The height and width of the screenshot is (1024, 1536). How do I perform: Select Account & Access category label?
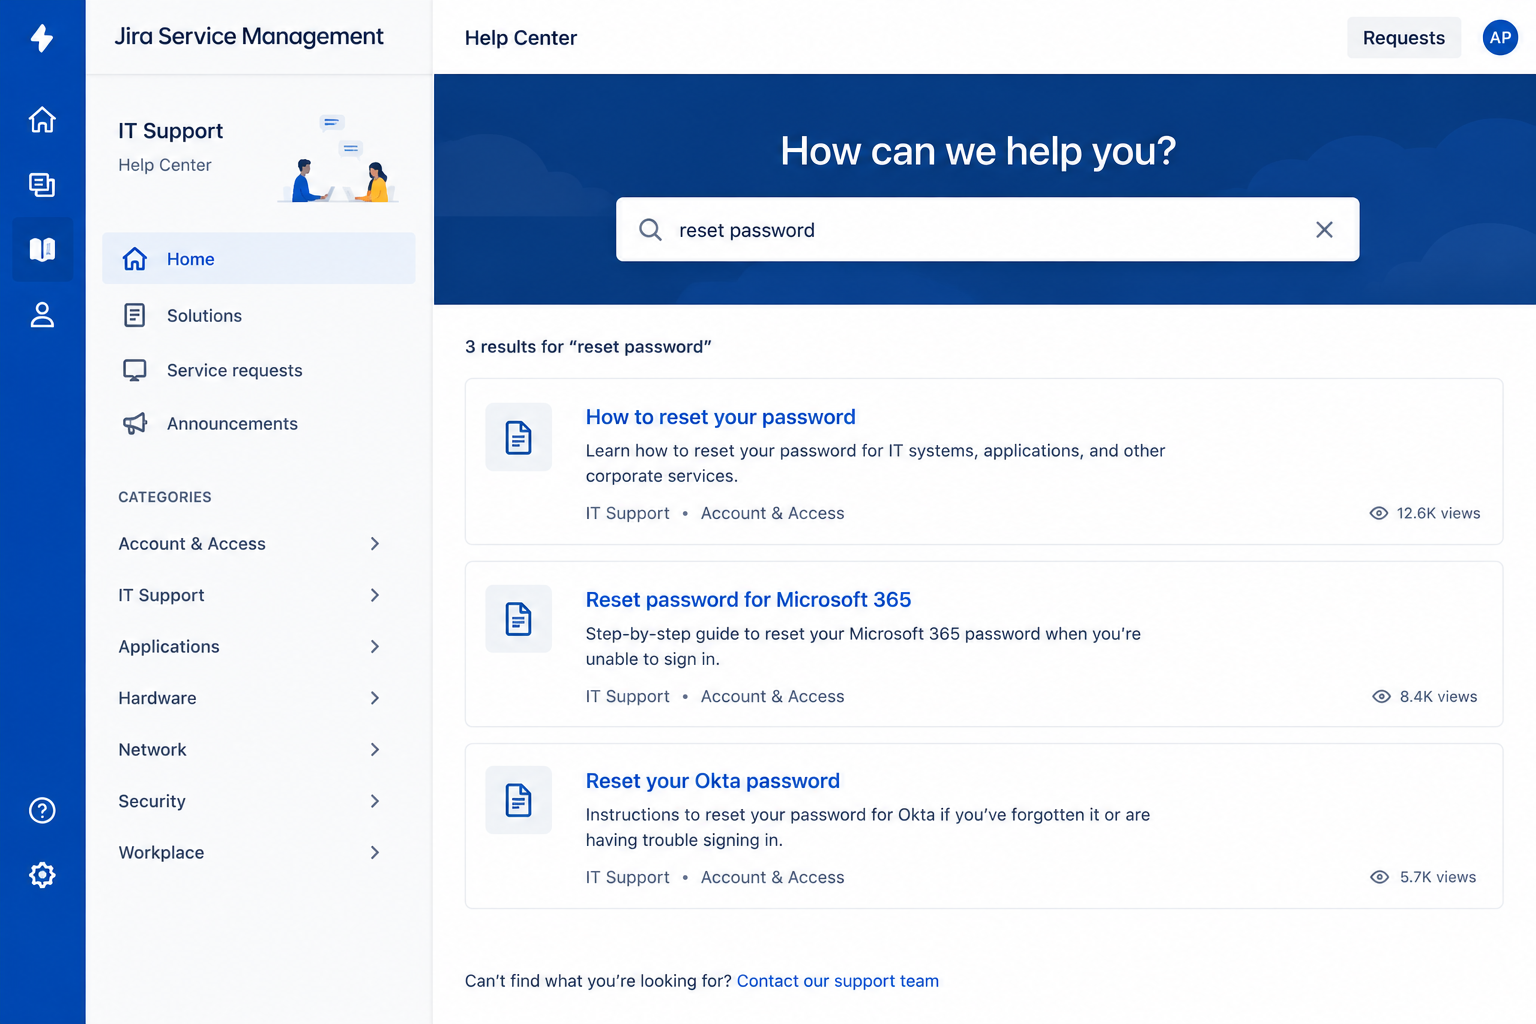[192, 544]
